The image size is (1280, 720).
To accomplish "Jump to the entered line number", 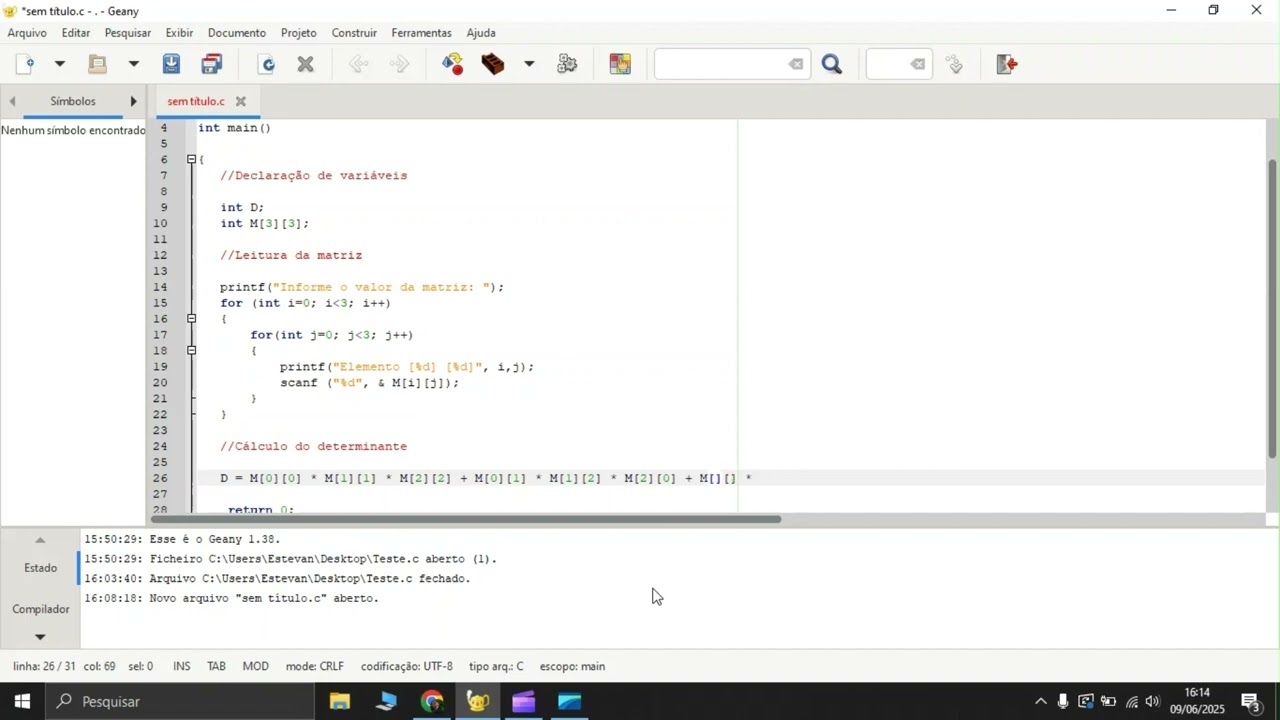I will coord(955,64).
